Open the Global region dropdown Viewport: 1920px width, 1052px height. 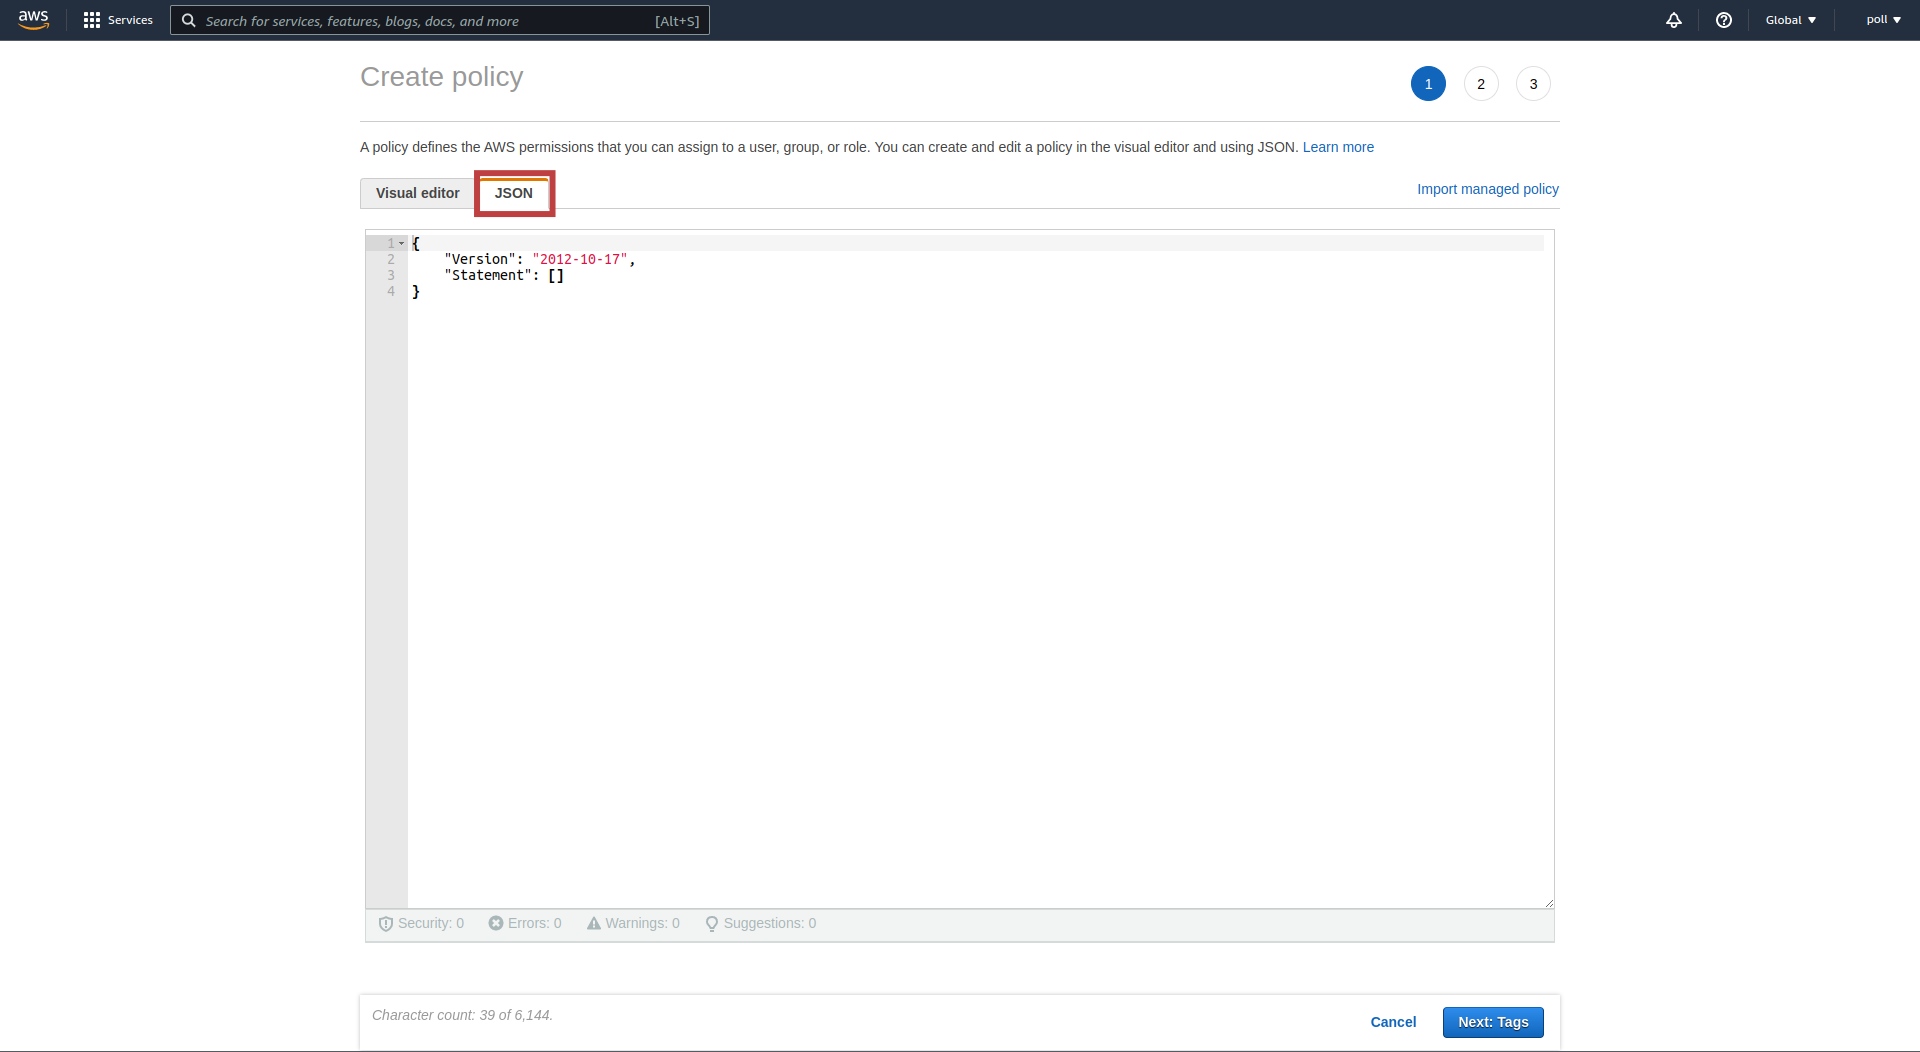[x=1789, y=20]
